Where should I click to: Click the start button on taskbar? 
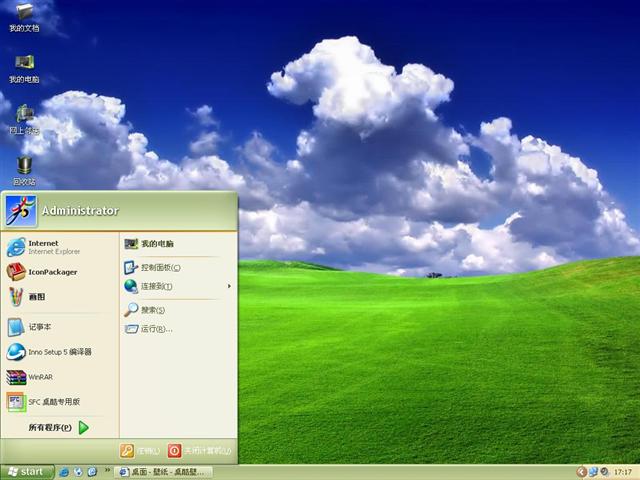pyautogui.click(x=27, y=472)
